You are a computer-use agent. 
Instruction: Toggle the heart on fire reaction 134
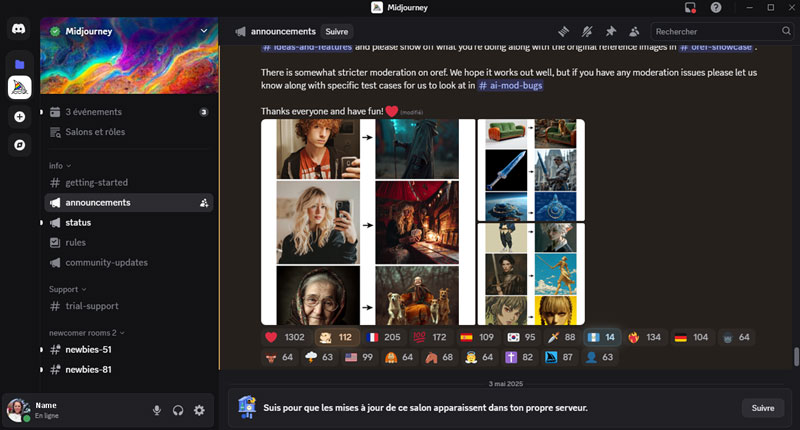pyautogui.click(x=644, y=337)
